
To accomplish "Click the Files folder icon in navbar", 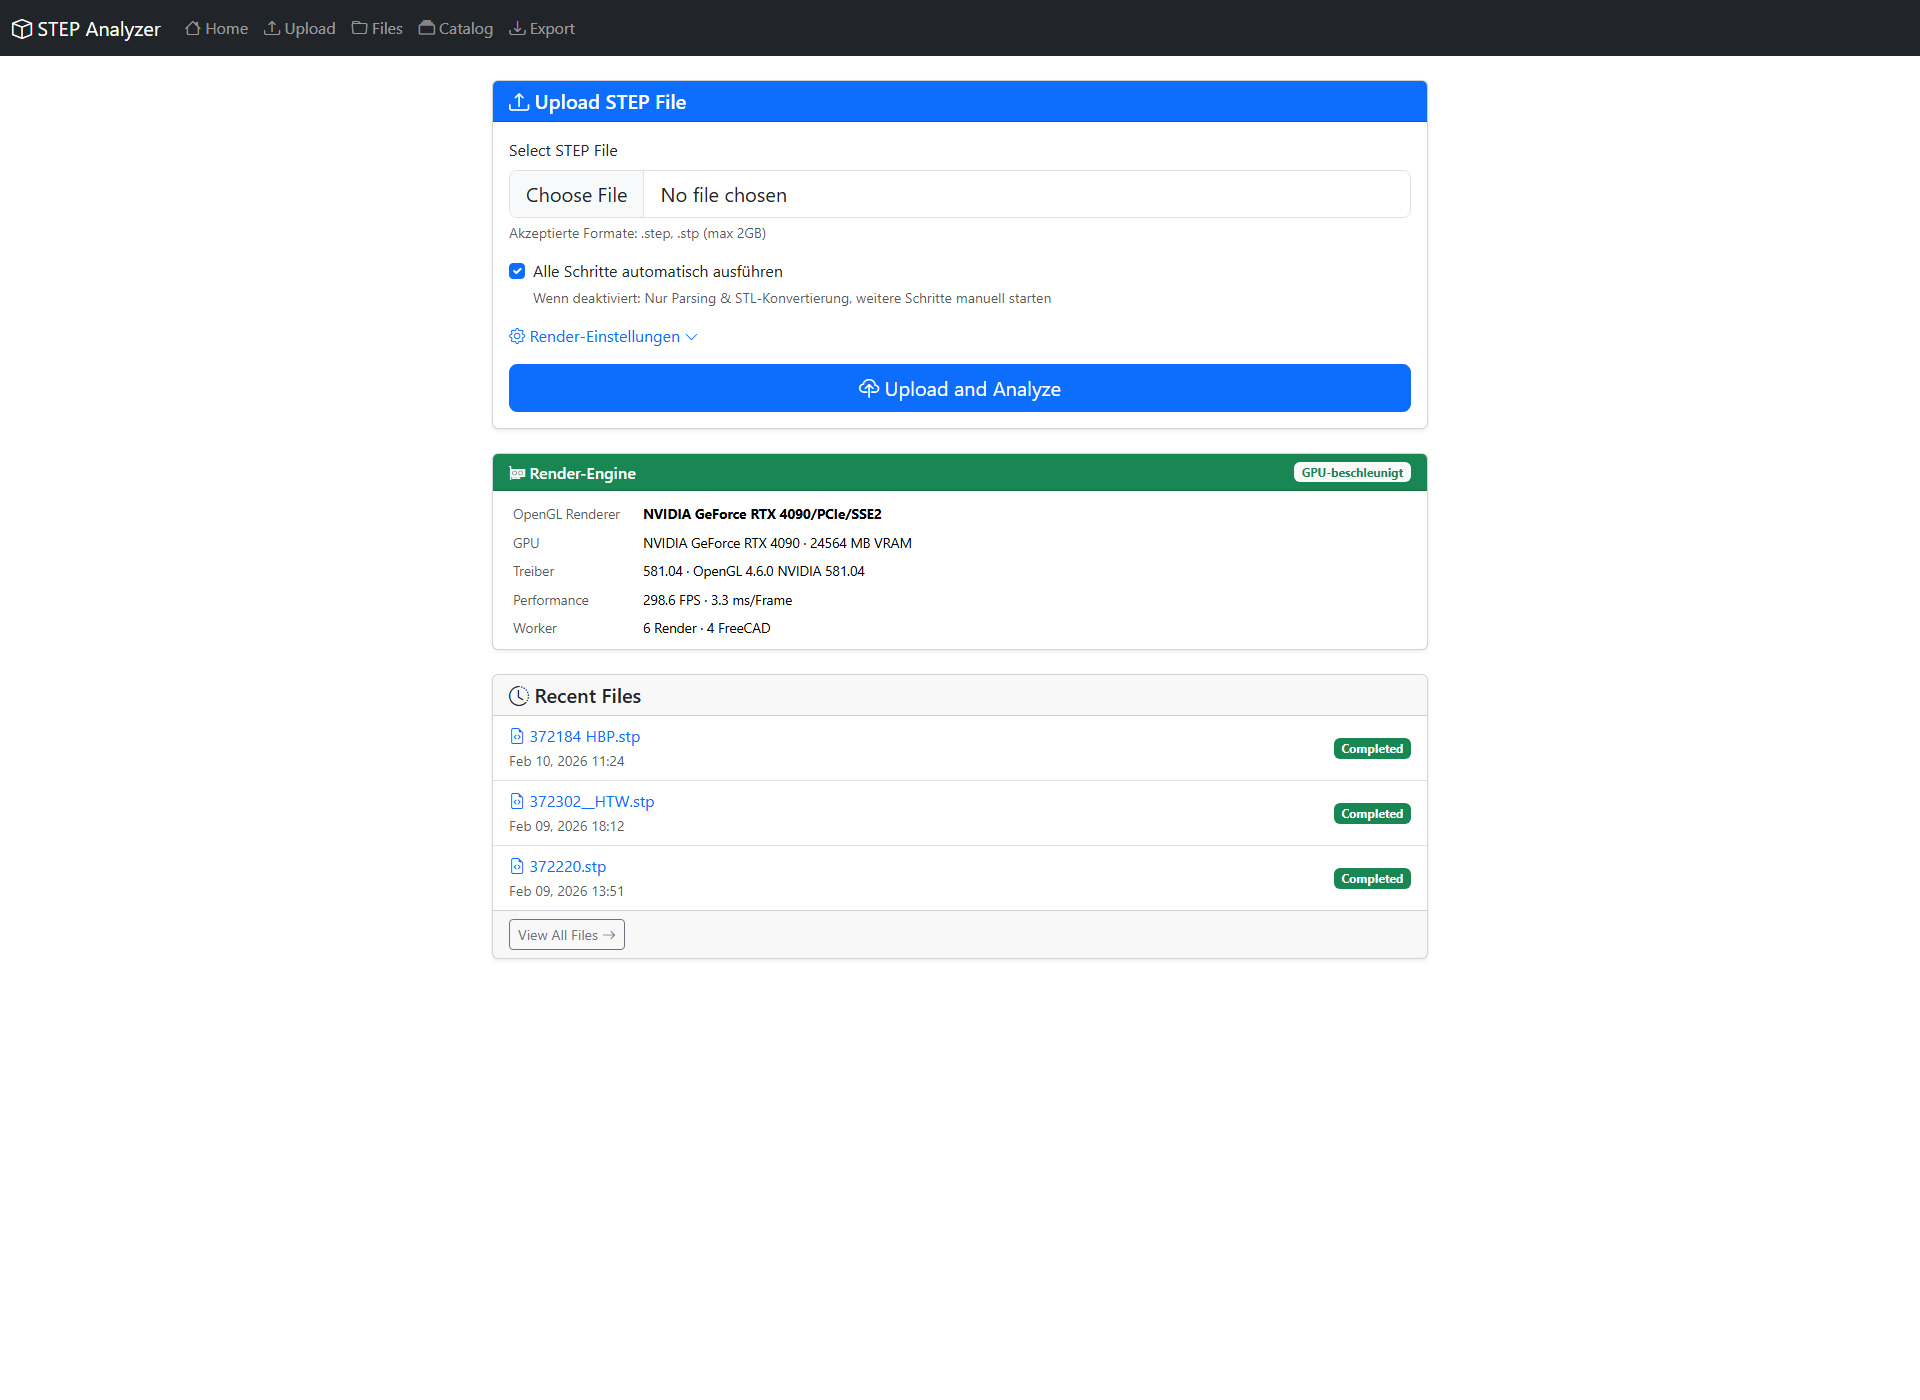I will (x=359, y=28).
